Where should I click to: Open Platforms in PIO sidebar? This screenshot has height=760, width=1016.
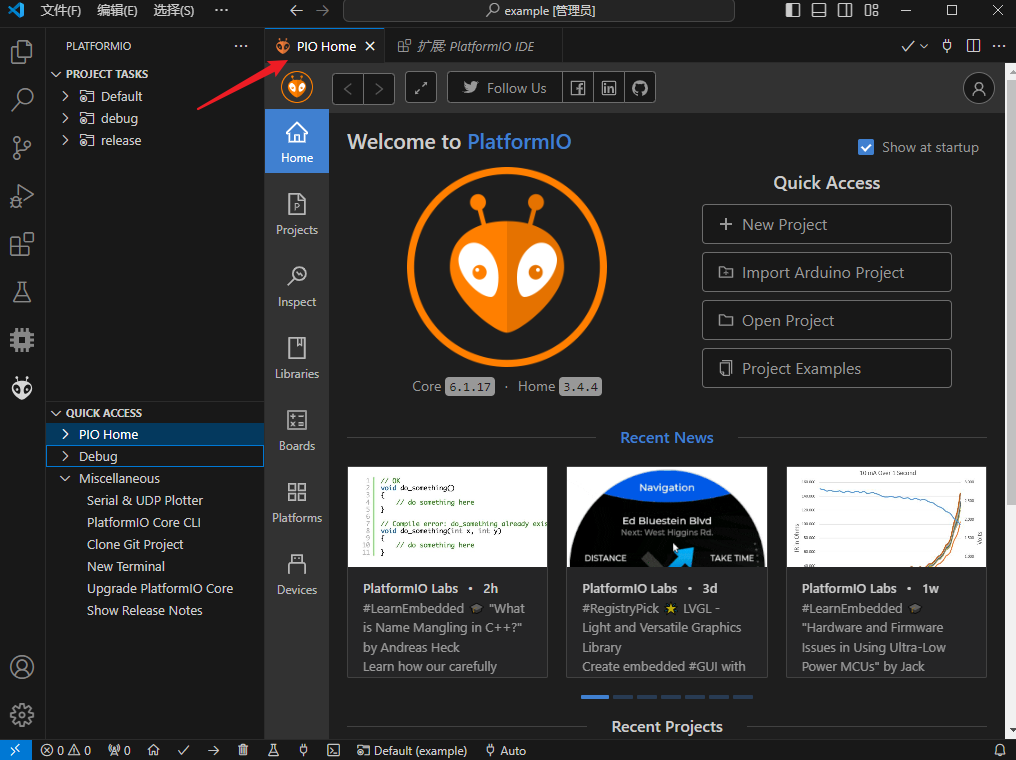click(x=297, y=501)
